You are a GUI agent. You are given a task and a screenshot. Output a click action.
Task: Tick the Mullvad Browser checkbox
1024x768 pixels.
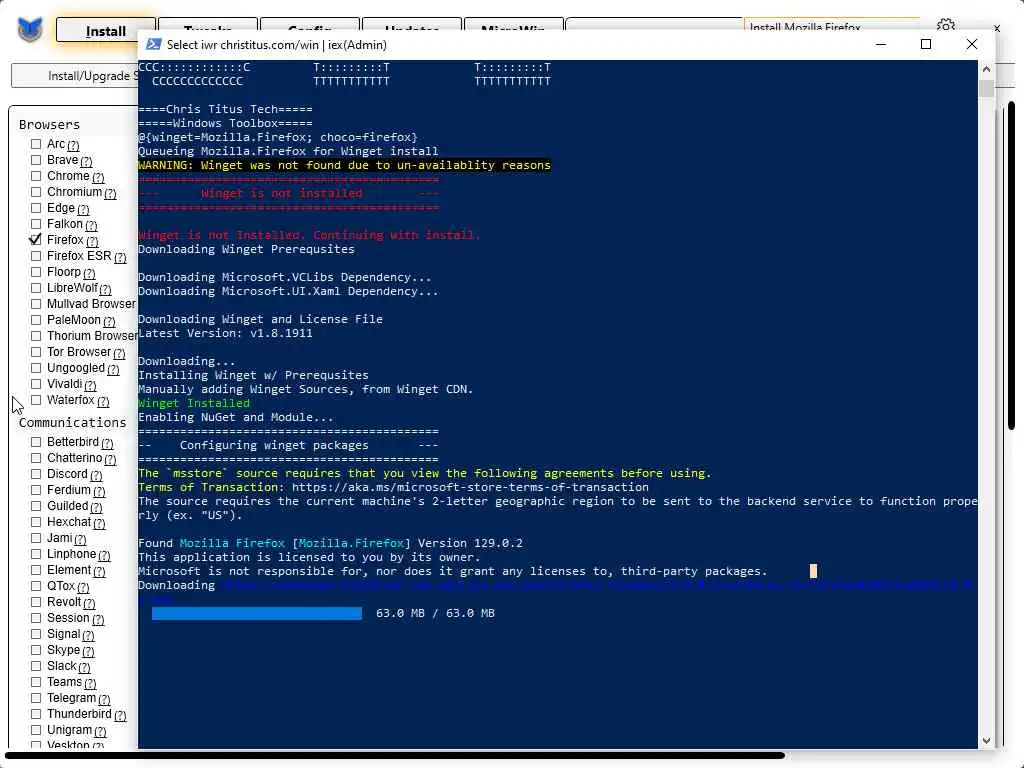[36, 304]
